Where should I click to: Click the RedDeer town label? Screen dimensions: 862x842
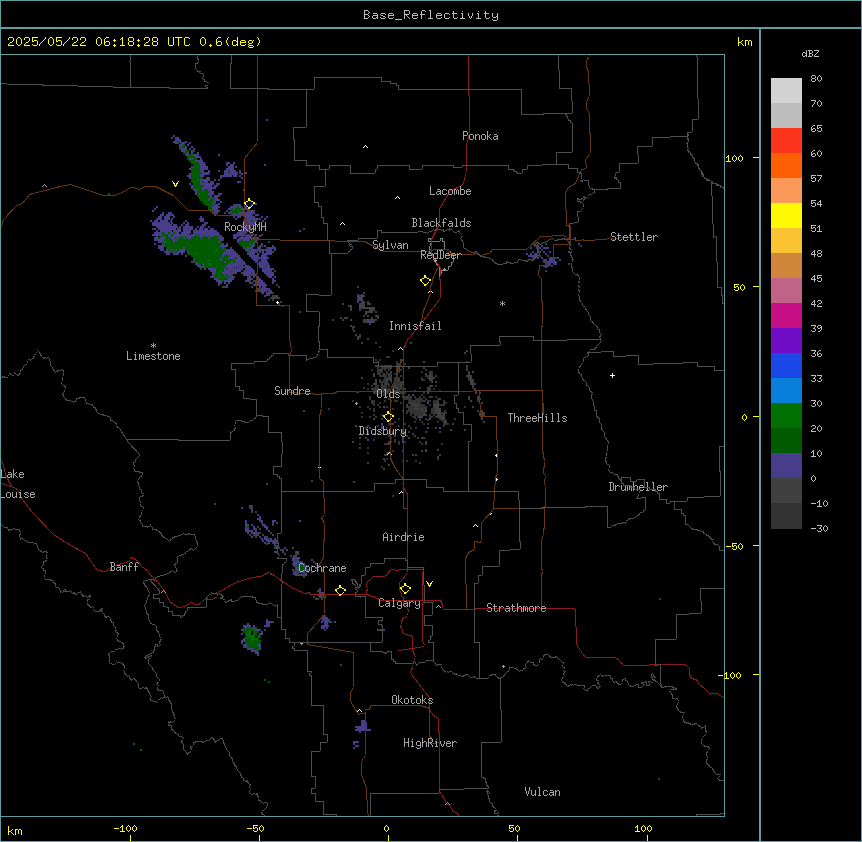(440, 255)
